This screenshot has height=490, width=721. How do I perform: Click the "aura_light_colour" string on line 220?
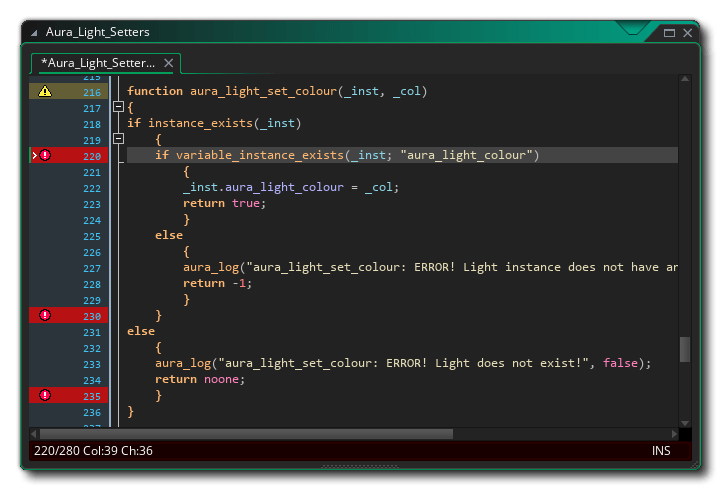(466, 155)
